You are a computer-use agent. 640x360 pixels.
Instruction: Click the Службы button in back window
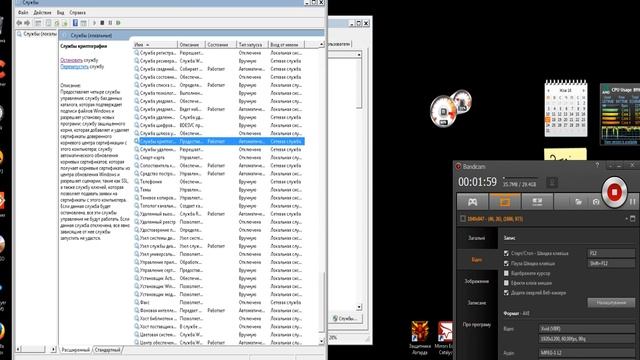coord(346,318)
